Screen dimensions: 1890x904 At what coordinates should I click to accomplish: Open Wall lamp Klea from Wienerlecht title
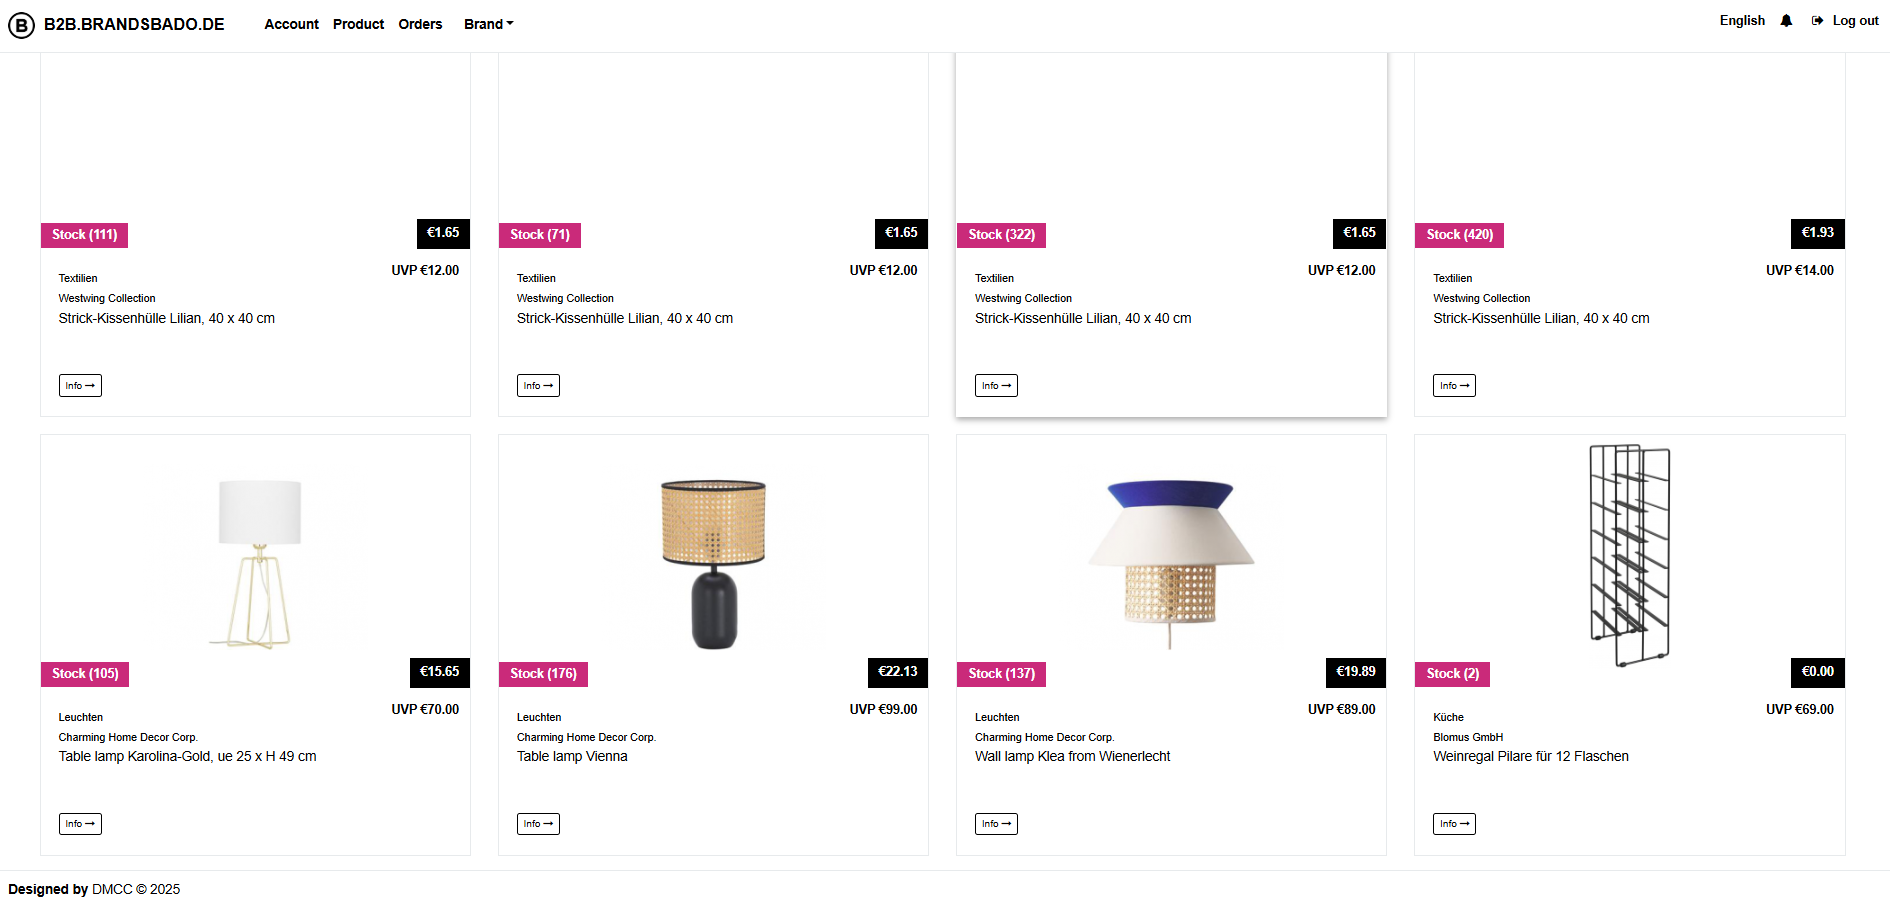click(1072, 756)
